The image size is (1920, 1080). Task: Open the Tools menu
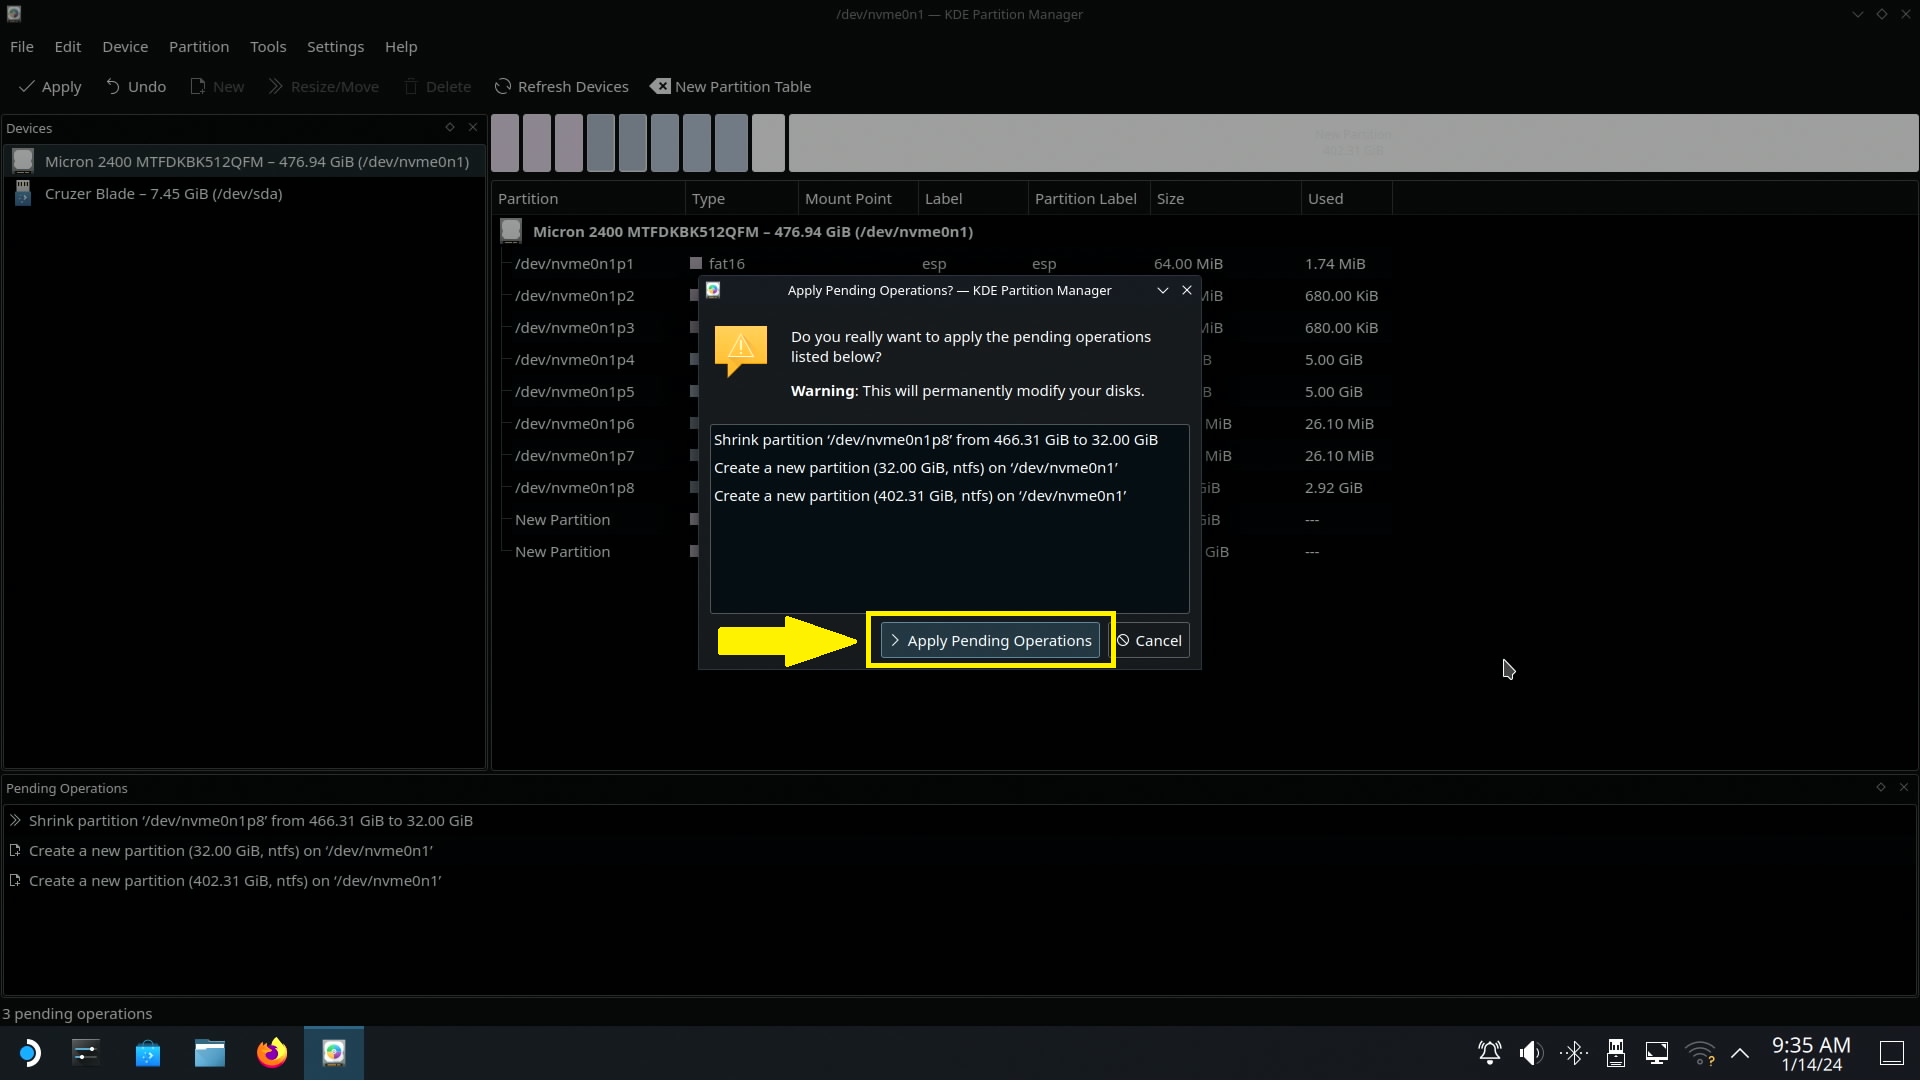pos(267,47)
